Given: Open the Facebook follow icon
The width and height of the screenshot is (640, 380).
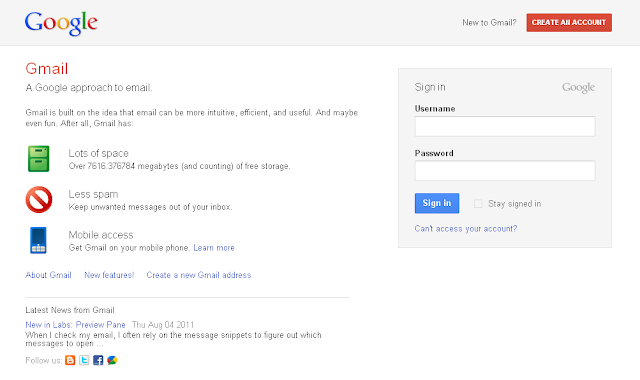Looking at the screenshot, I should click(98, 360).
